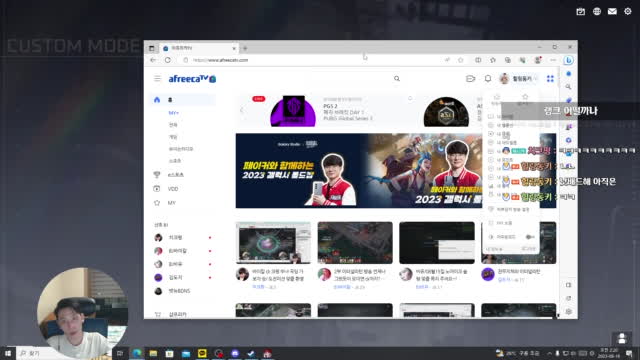Expand the profile name dropdown in header
The width and height of the screenshot is (640, 360).
pyautogui.click(x=518, y=78)
